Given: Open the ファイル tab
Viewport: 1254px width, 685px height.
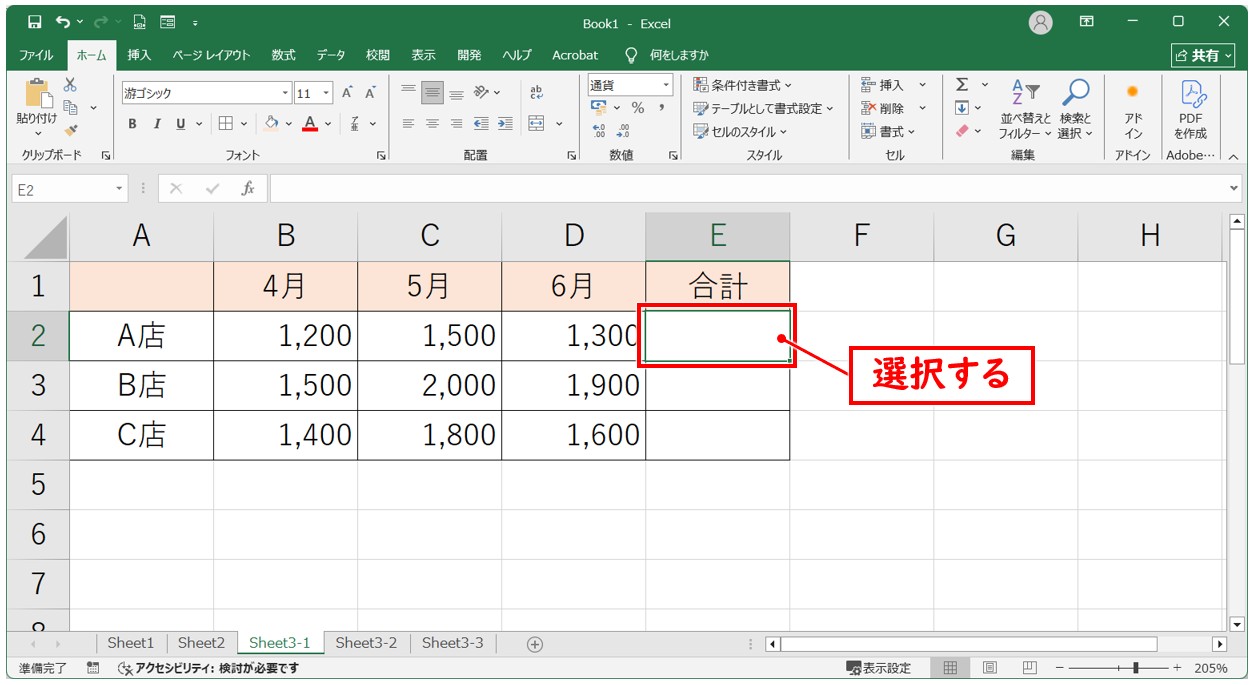Looking at the screenshot, I should click(x=37, y=55).
